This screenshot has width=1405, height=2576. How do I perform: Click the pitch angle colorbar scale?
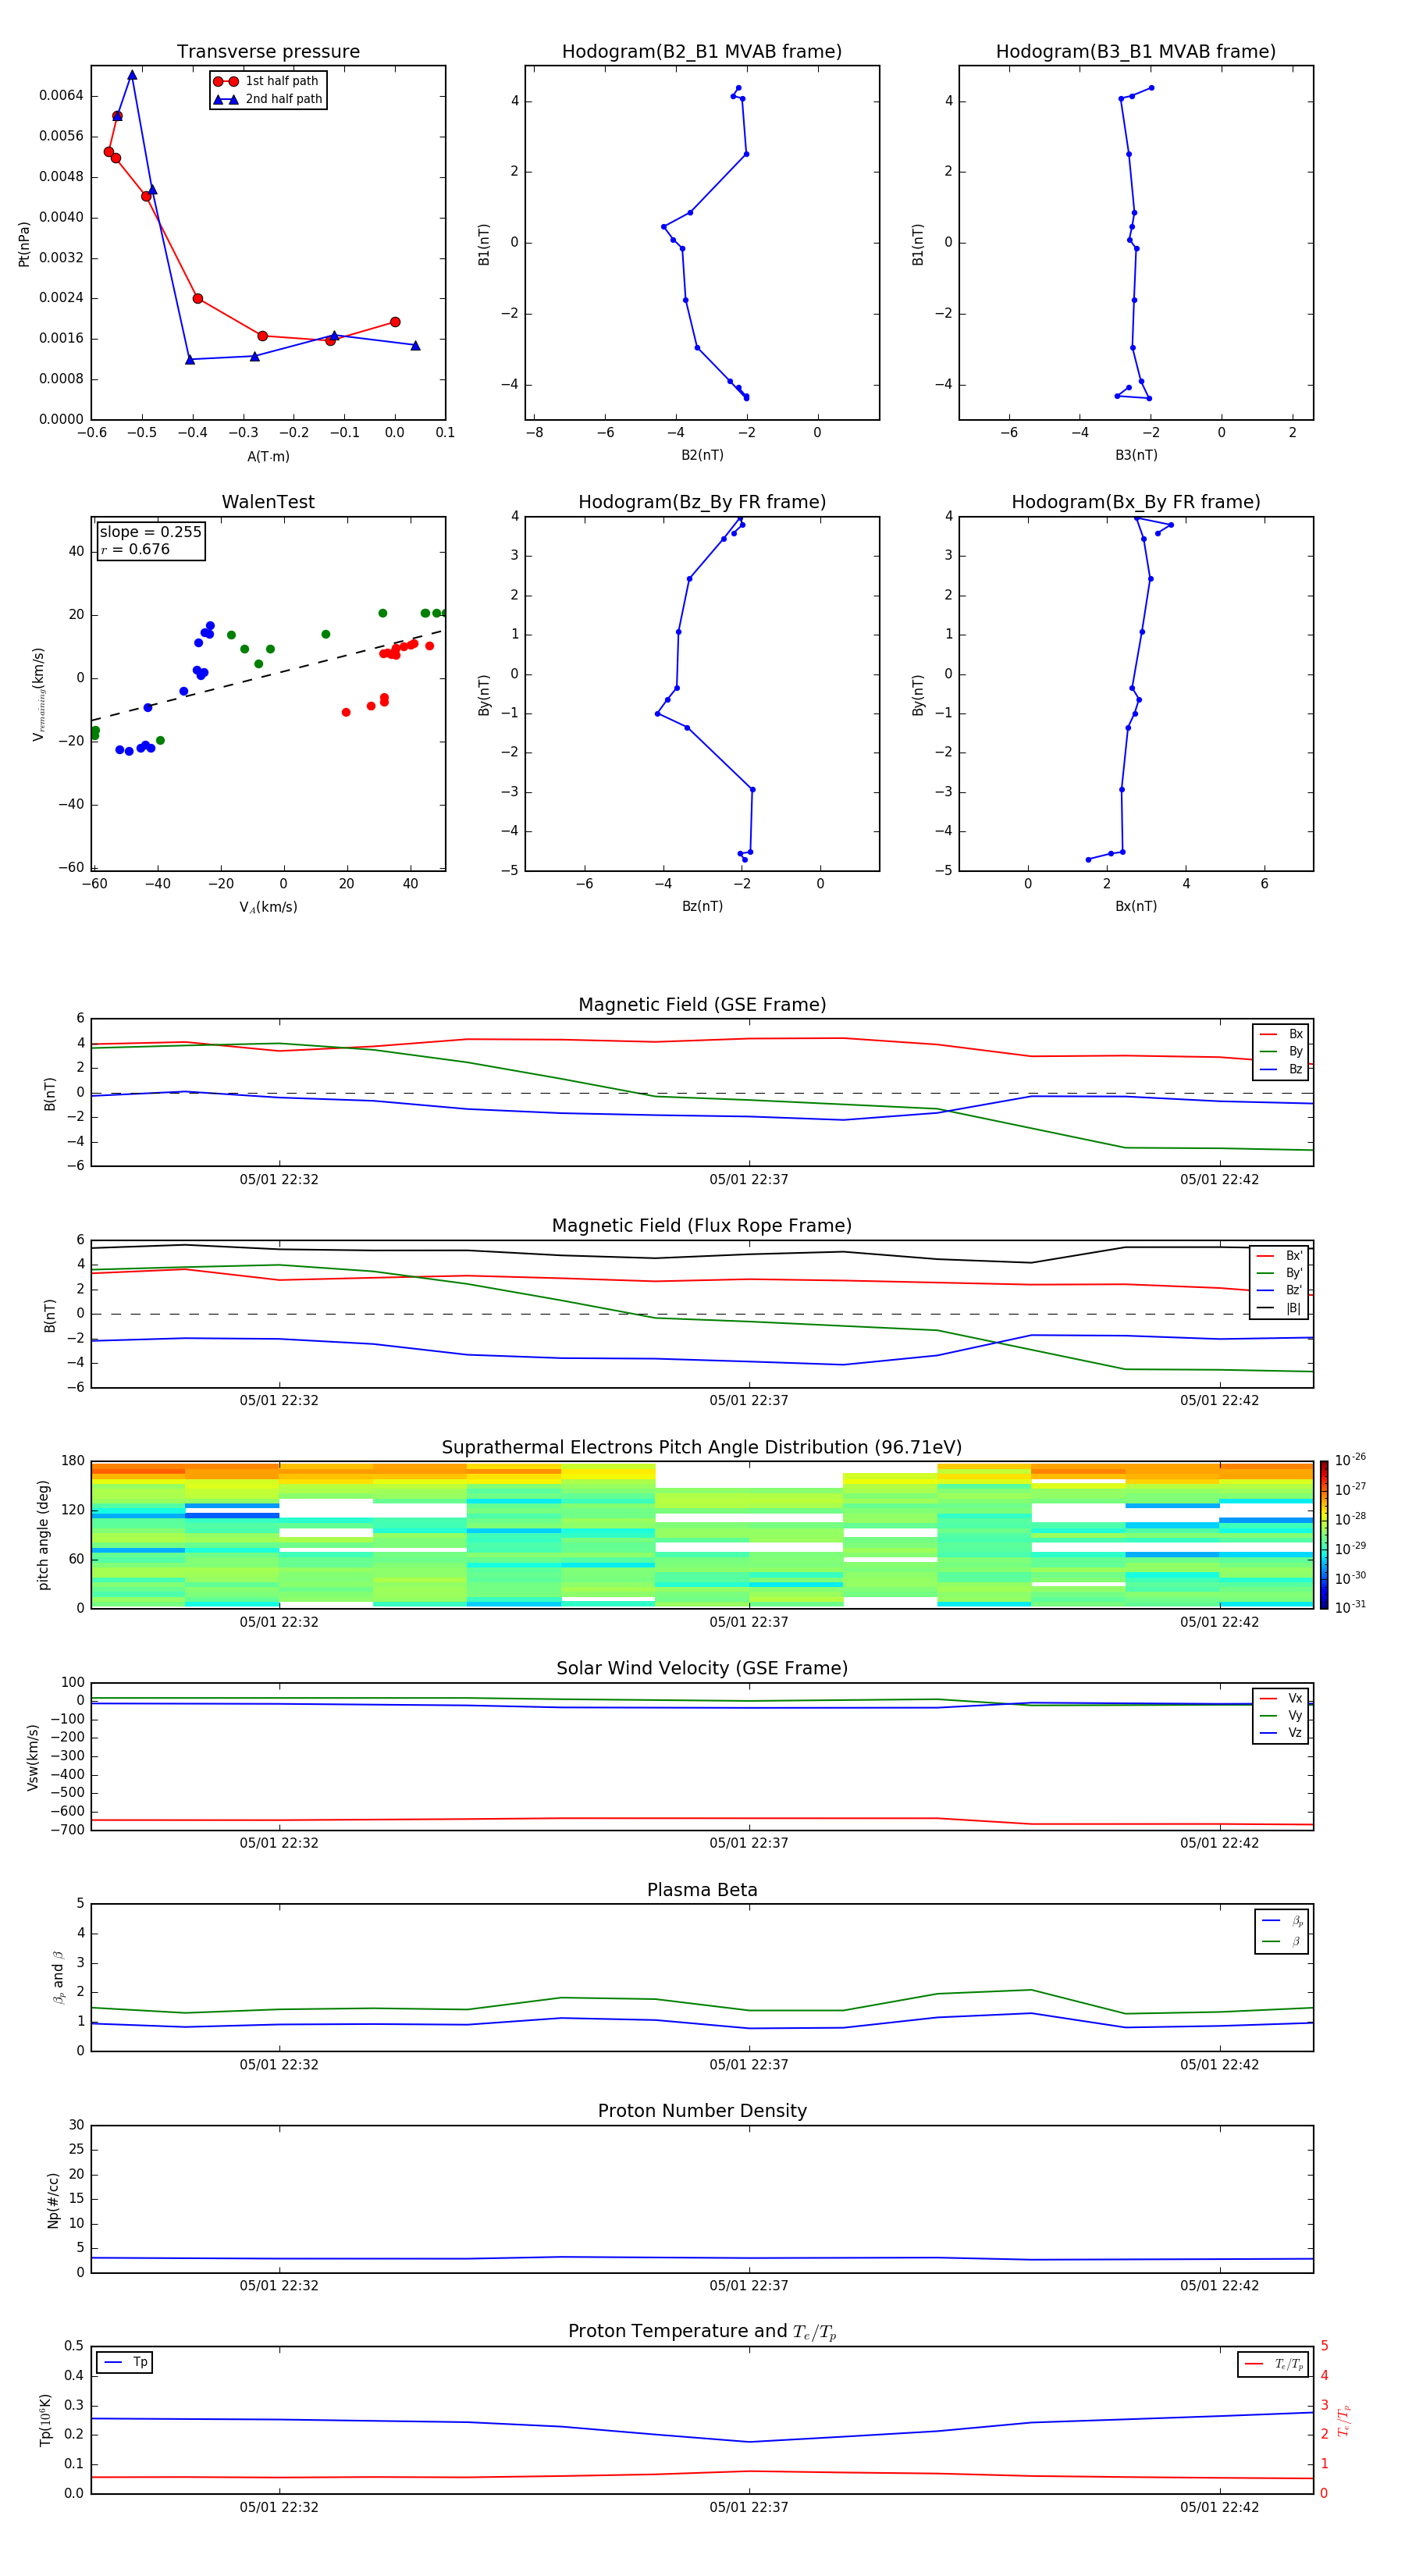tap(1324, 1535)
